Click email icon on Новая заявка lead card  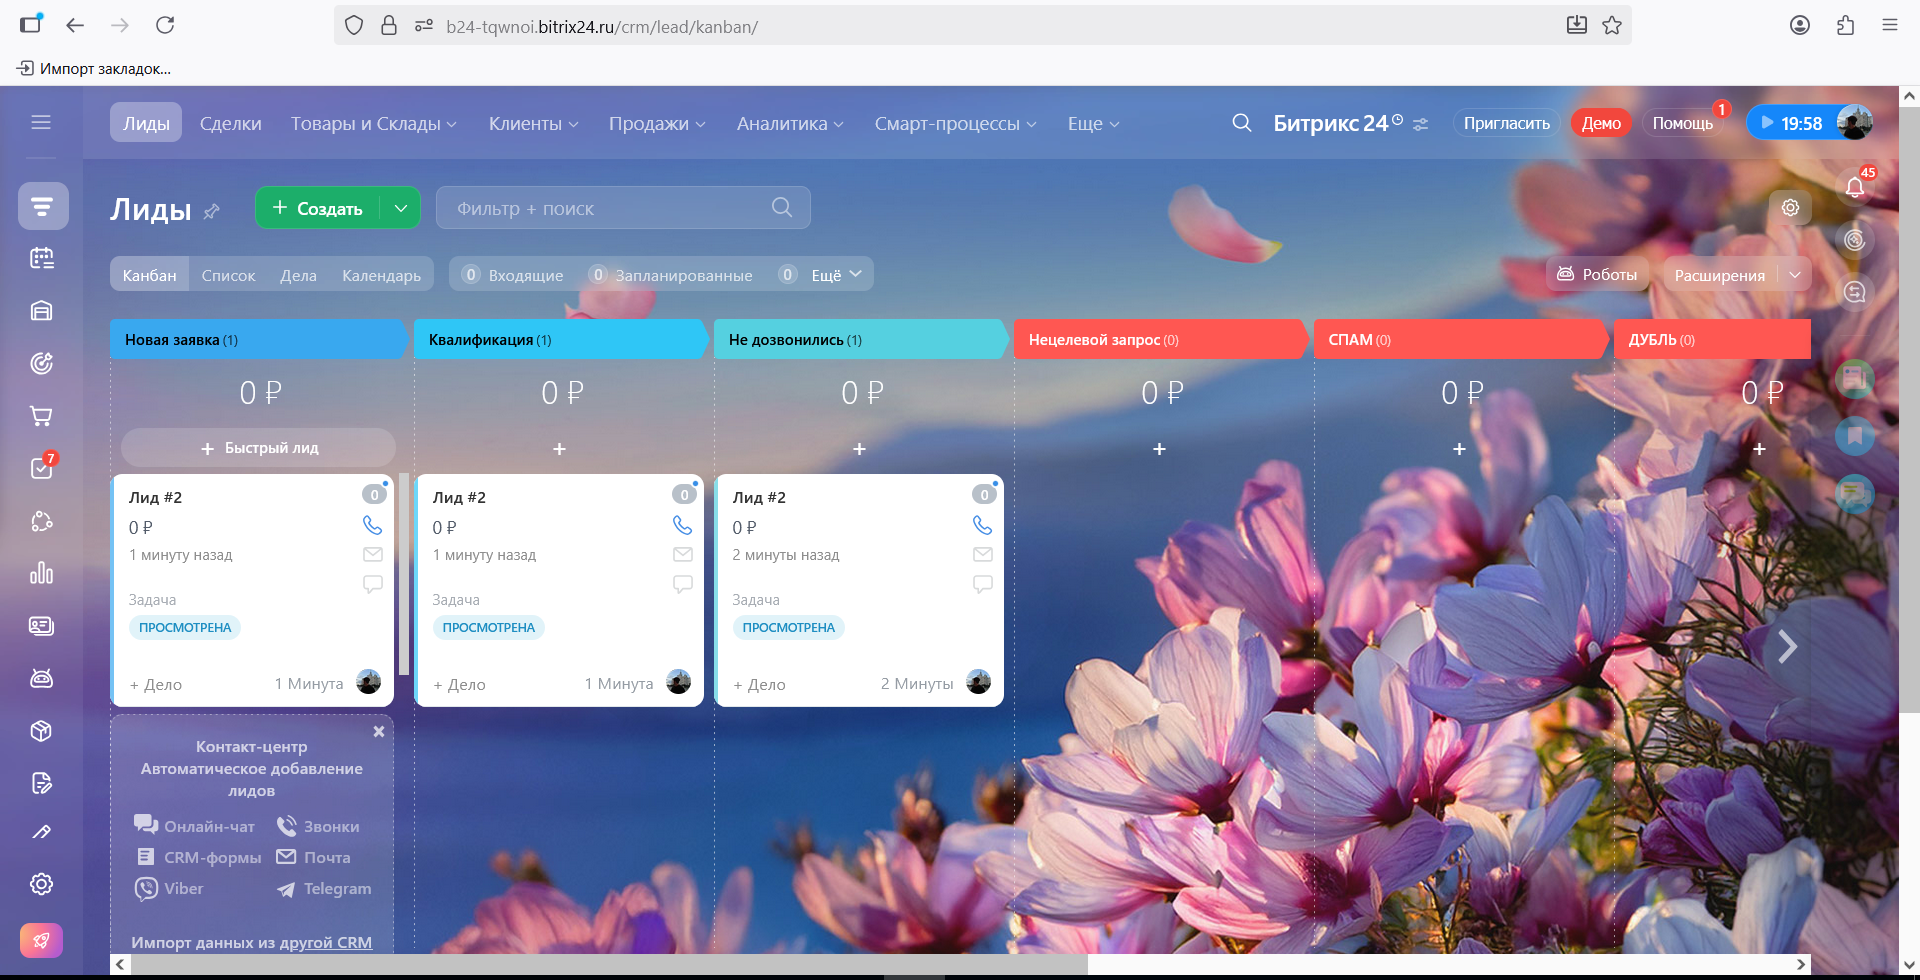pos(373,554)
